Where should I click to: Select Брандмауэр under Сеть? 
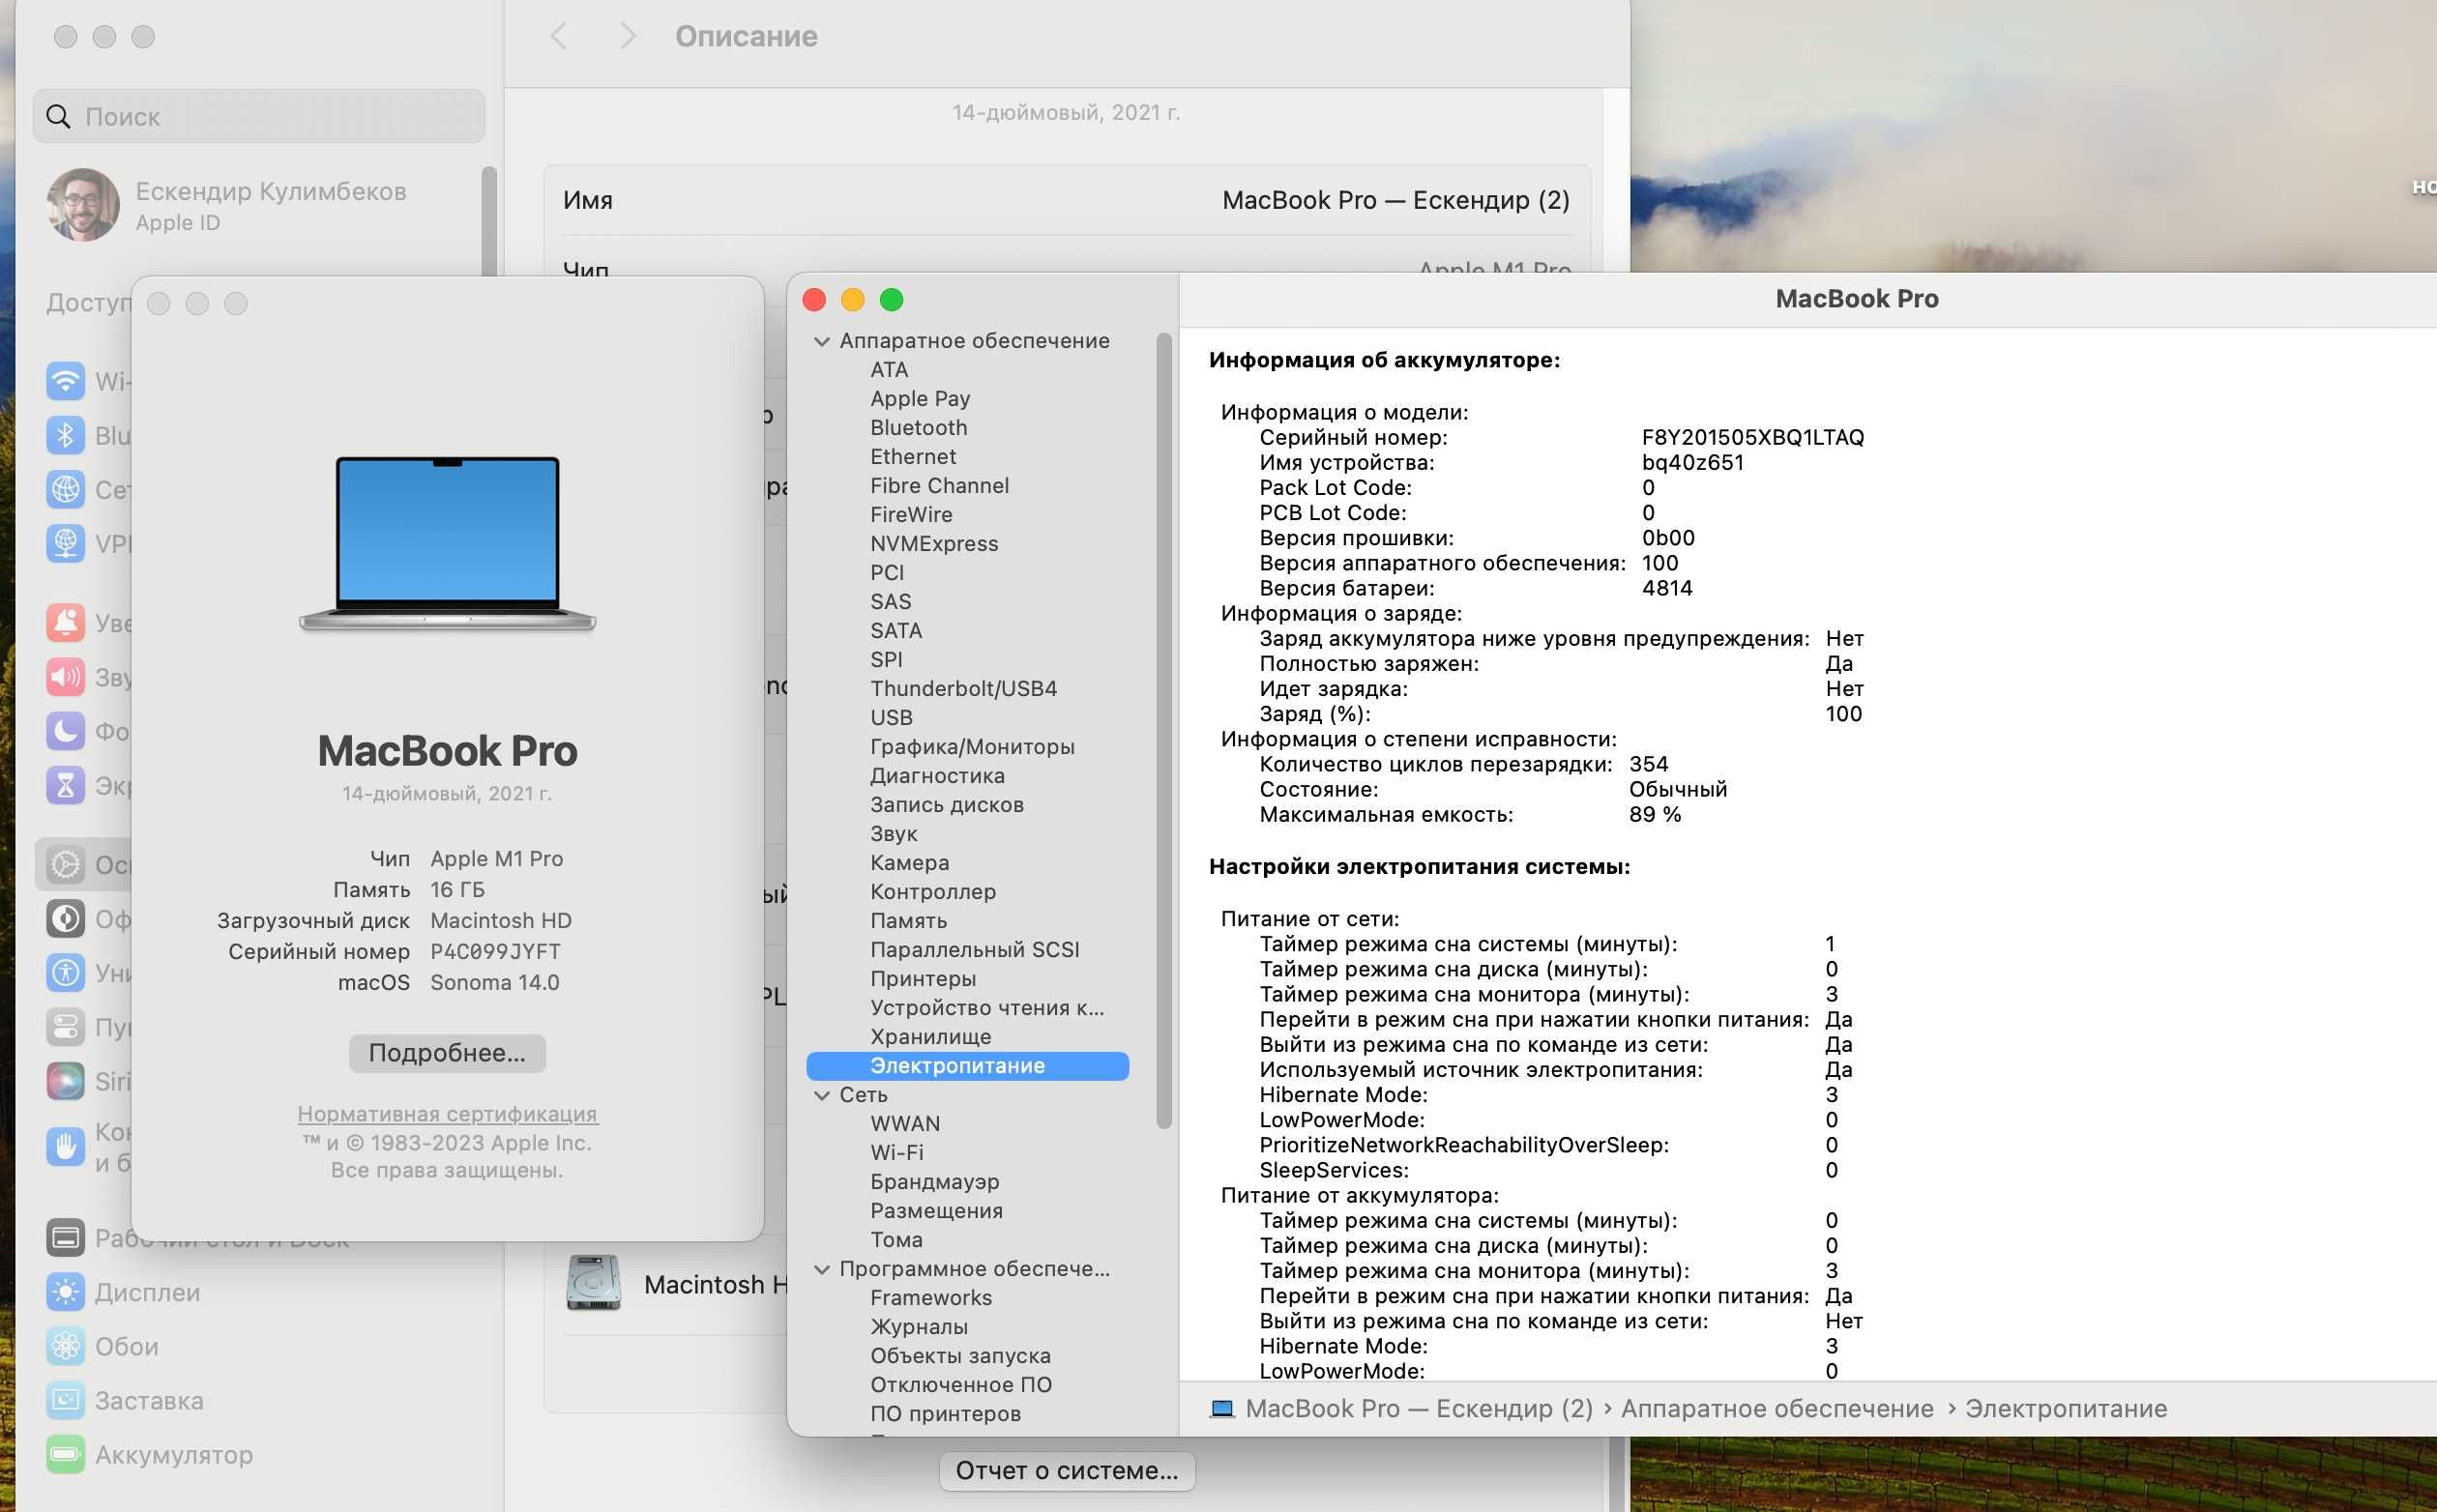(935, 1182)
